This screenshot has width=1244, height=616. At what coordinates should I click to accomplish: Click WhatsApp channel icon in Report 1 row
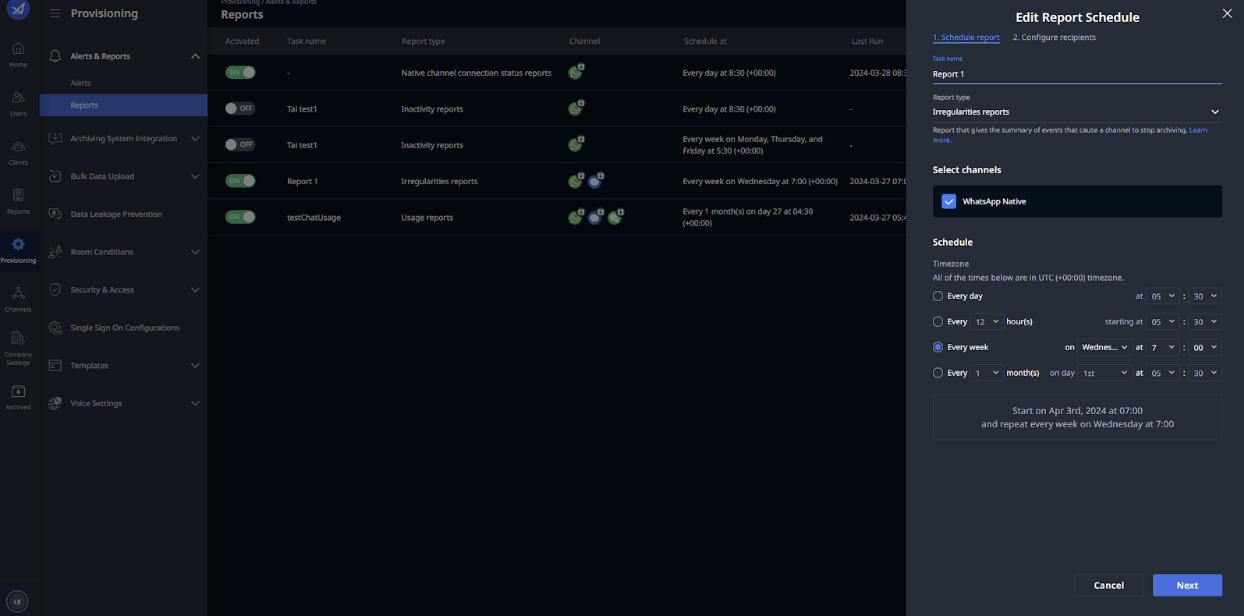point(575,182)
